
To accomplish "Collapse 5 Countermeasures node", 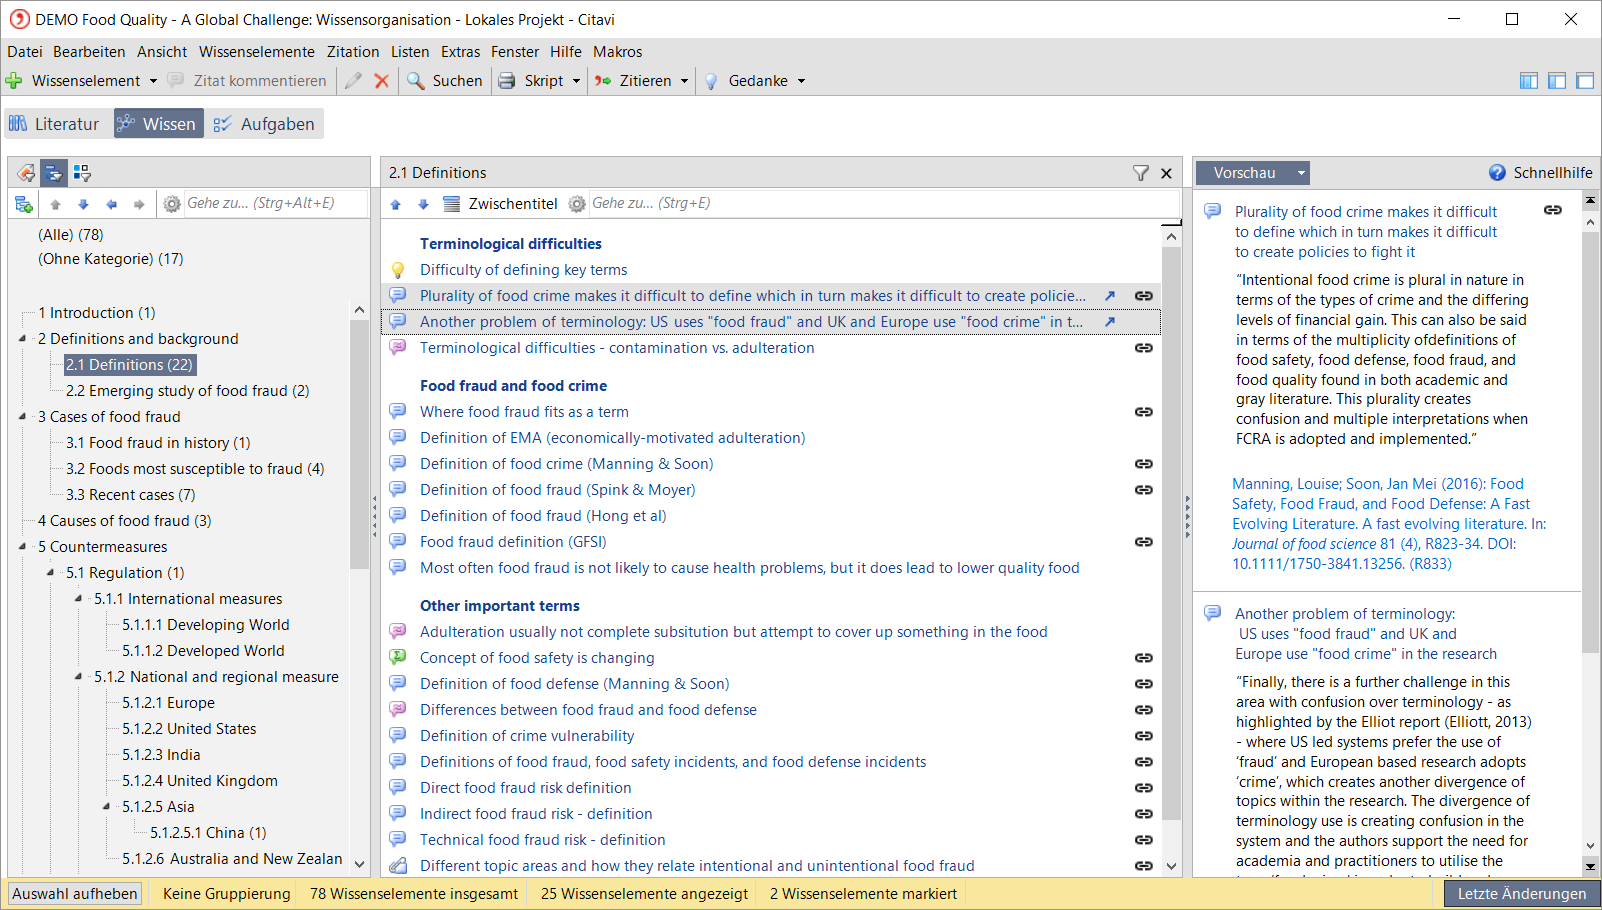I will pos(22,547).
